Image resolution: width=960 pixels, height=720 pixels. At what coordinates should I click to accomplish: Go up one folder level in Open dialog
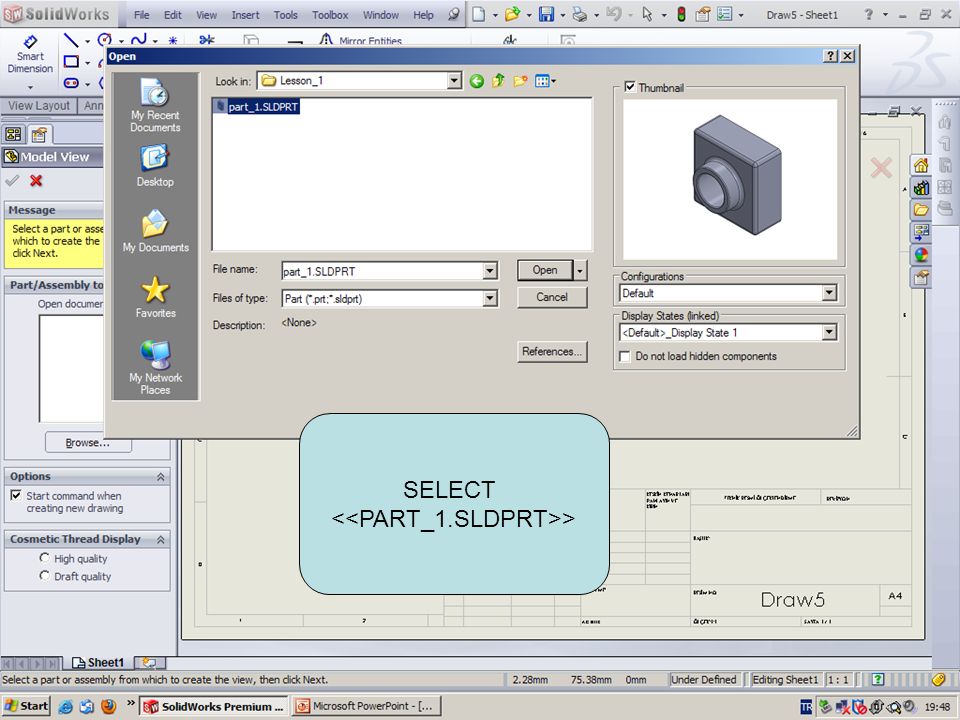(x=498, y=81)
